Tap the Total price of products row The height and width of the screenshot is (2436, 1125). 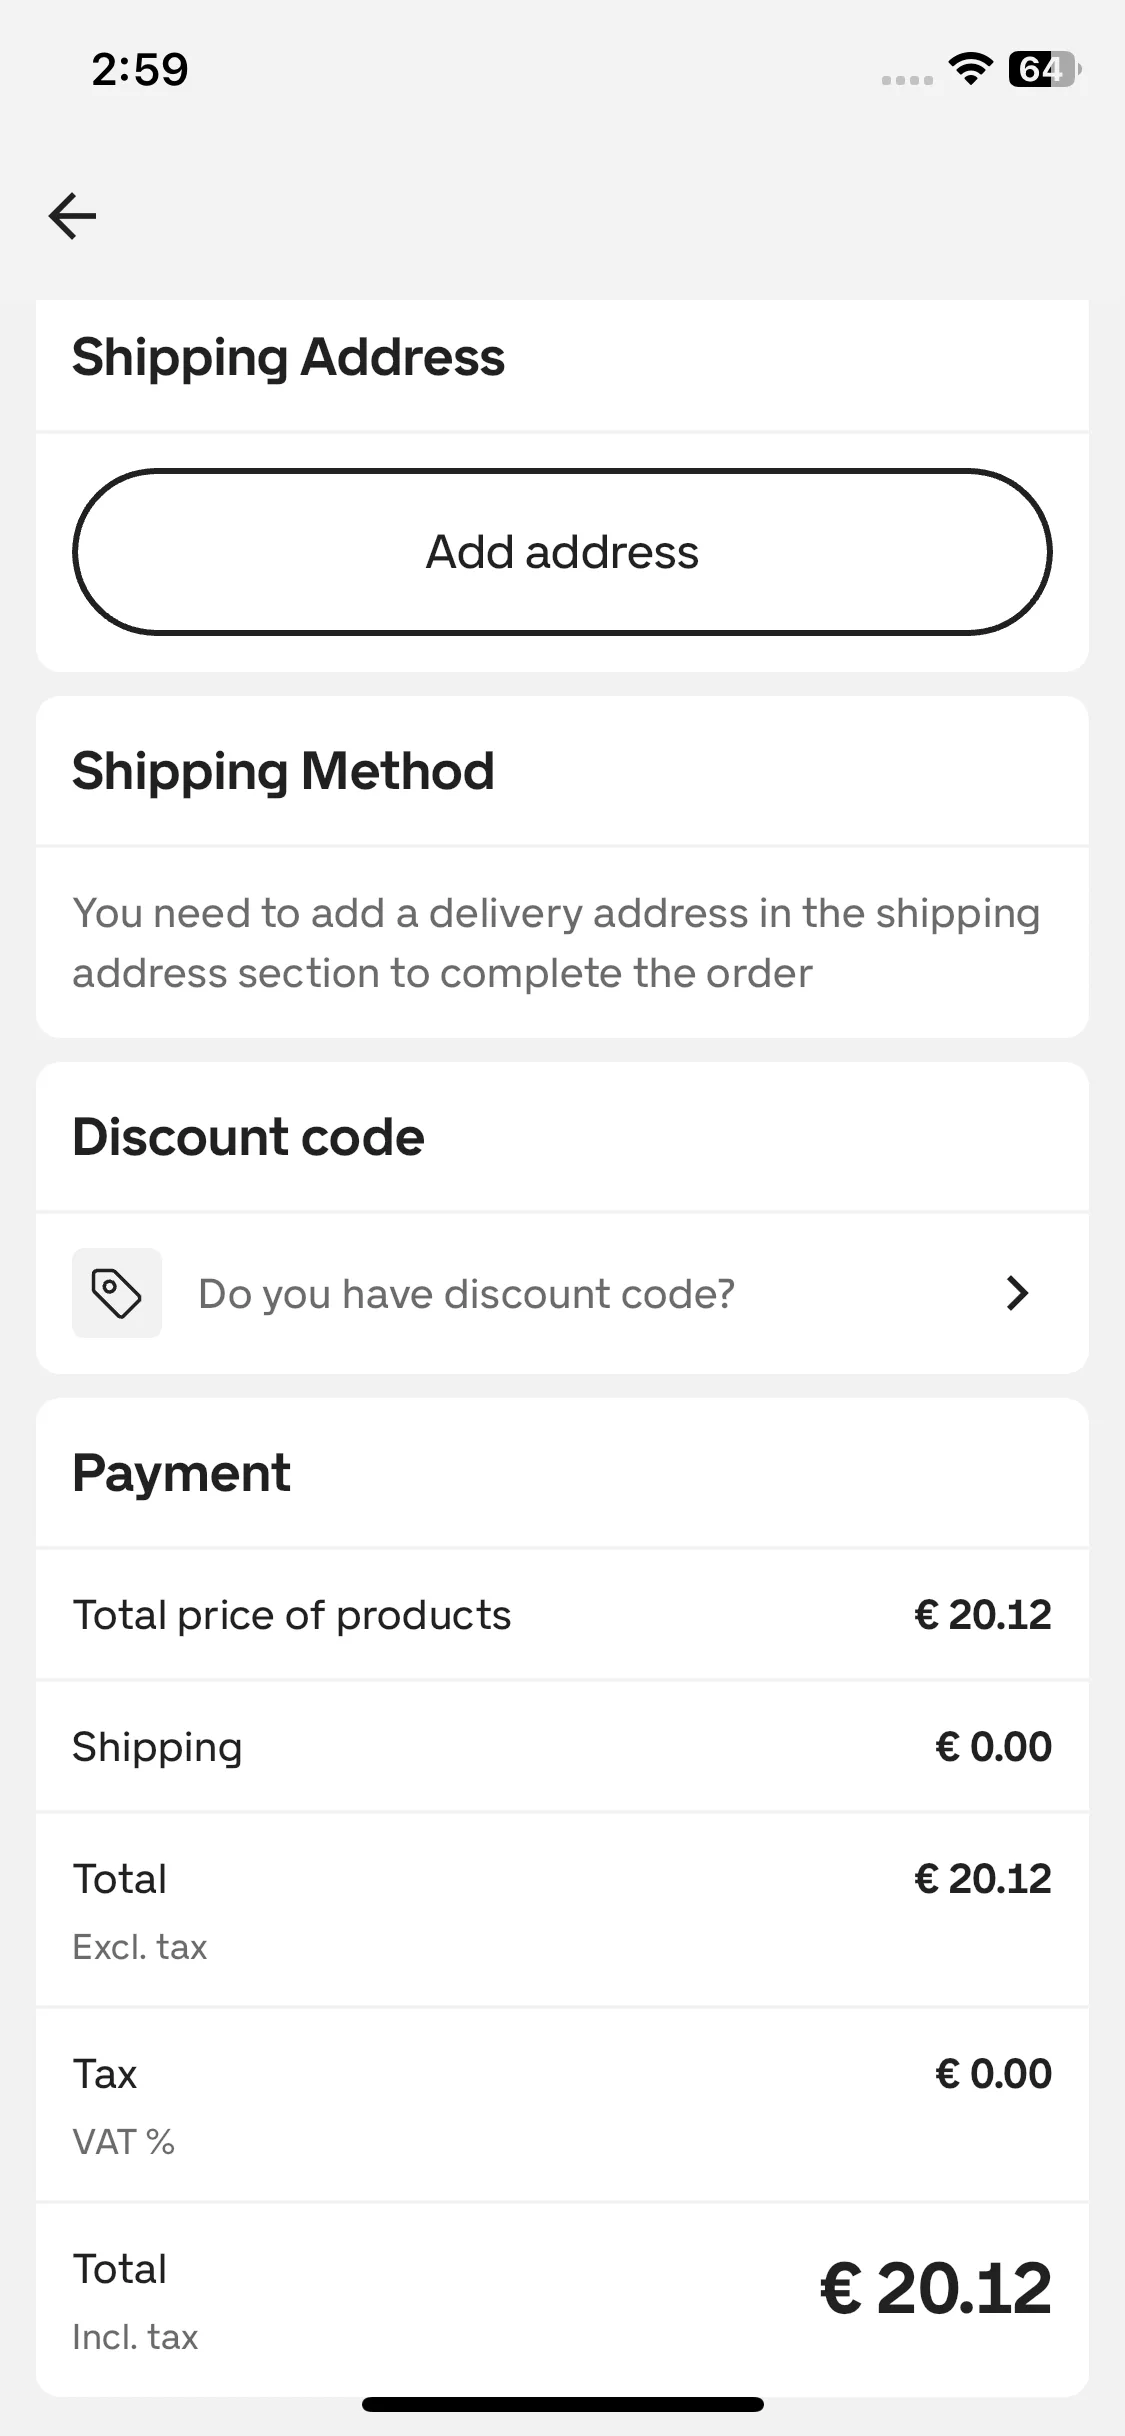562,1615
